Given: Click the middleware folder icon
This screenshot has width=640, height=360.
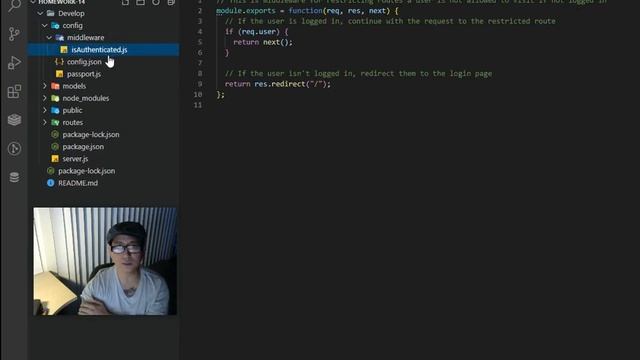Looking at the screenshot, I should coord(60,38).
